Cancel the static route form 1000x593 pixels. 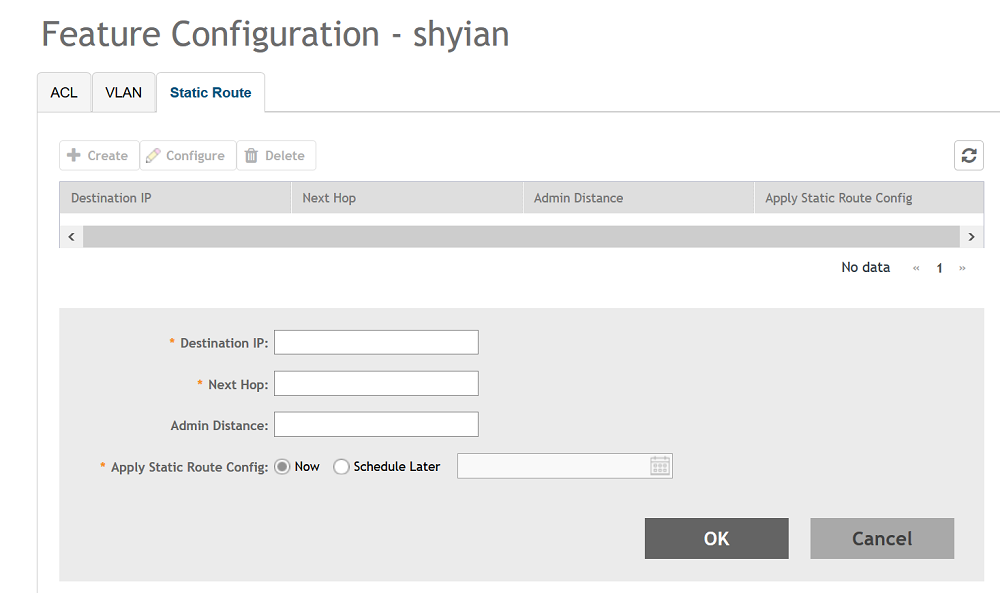pos(881,538)
